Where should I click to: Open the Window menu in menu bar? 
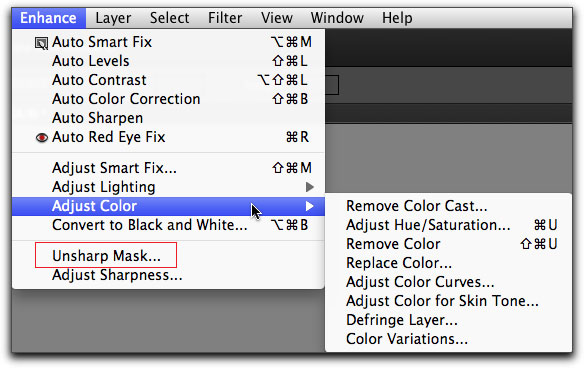click(337, 18)
